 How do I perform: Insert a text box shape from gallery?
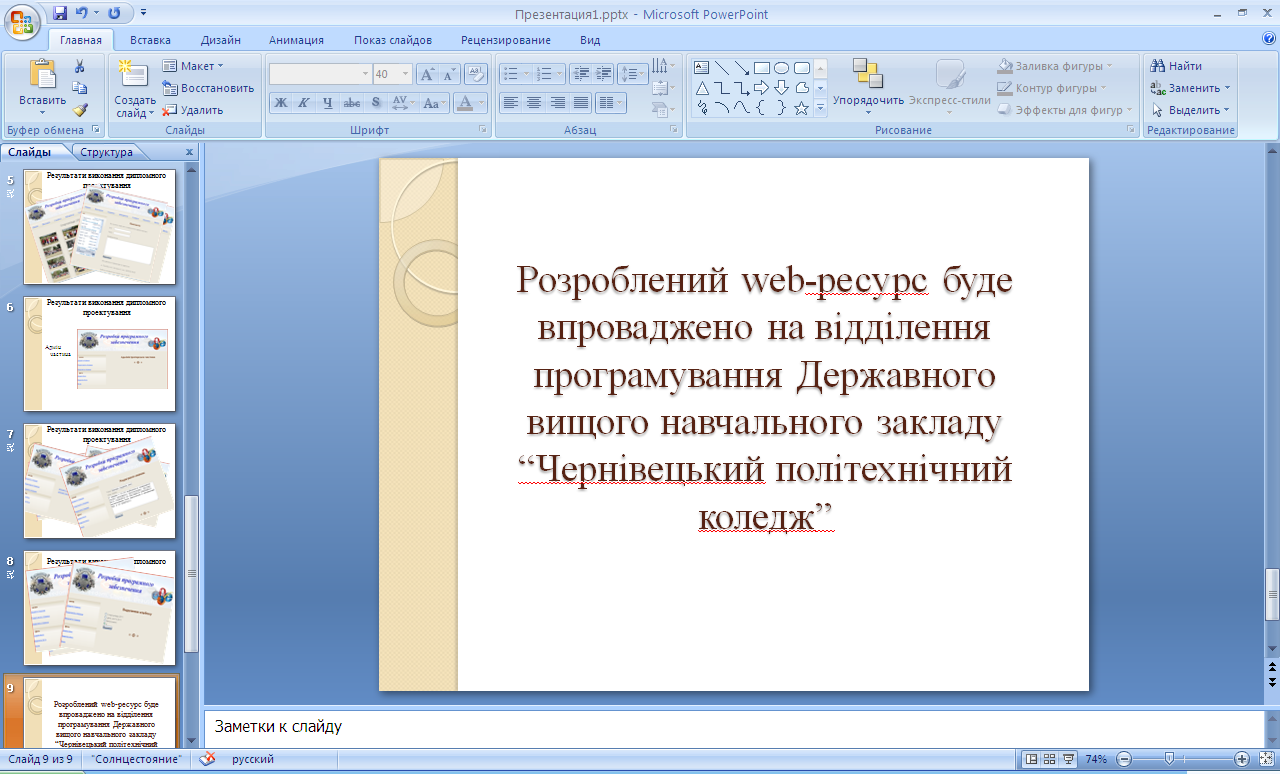click(702, 68)
